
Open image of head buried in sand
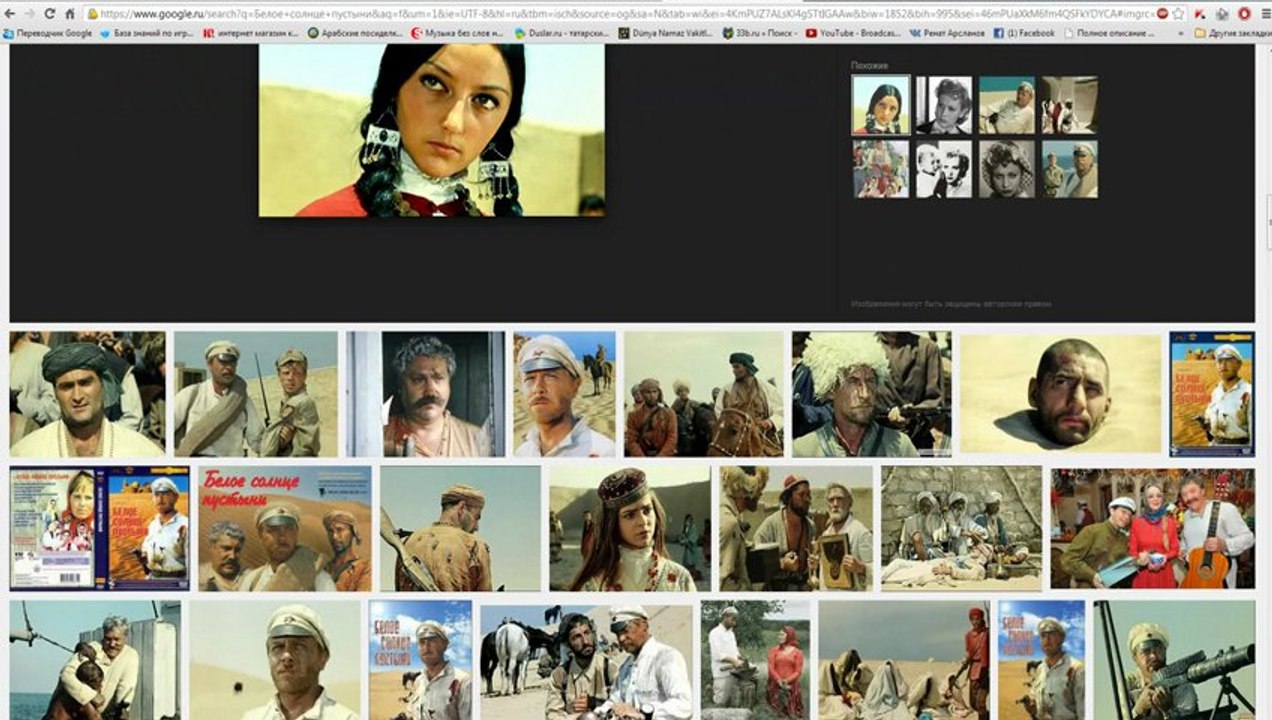tap(1061, 394)
